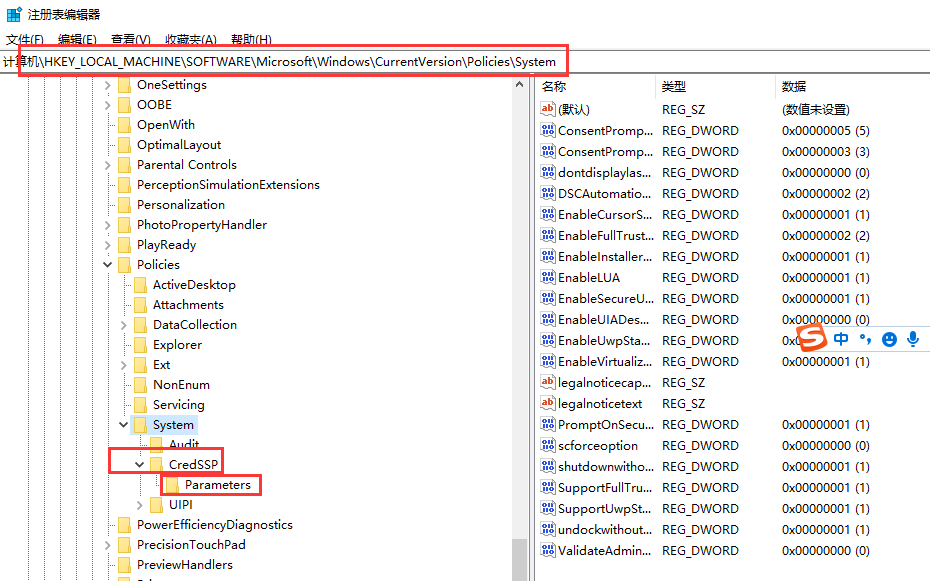
Task: Expand the DataCollection tree node
Action: coord(124,325)
